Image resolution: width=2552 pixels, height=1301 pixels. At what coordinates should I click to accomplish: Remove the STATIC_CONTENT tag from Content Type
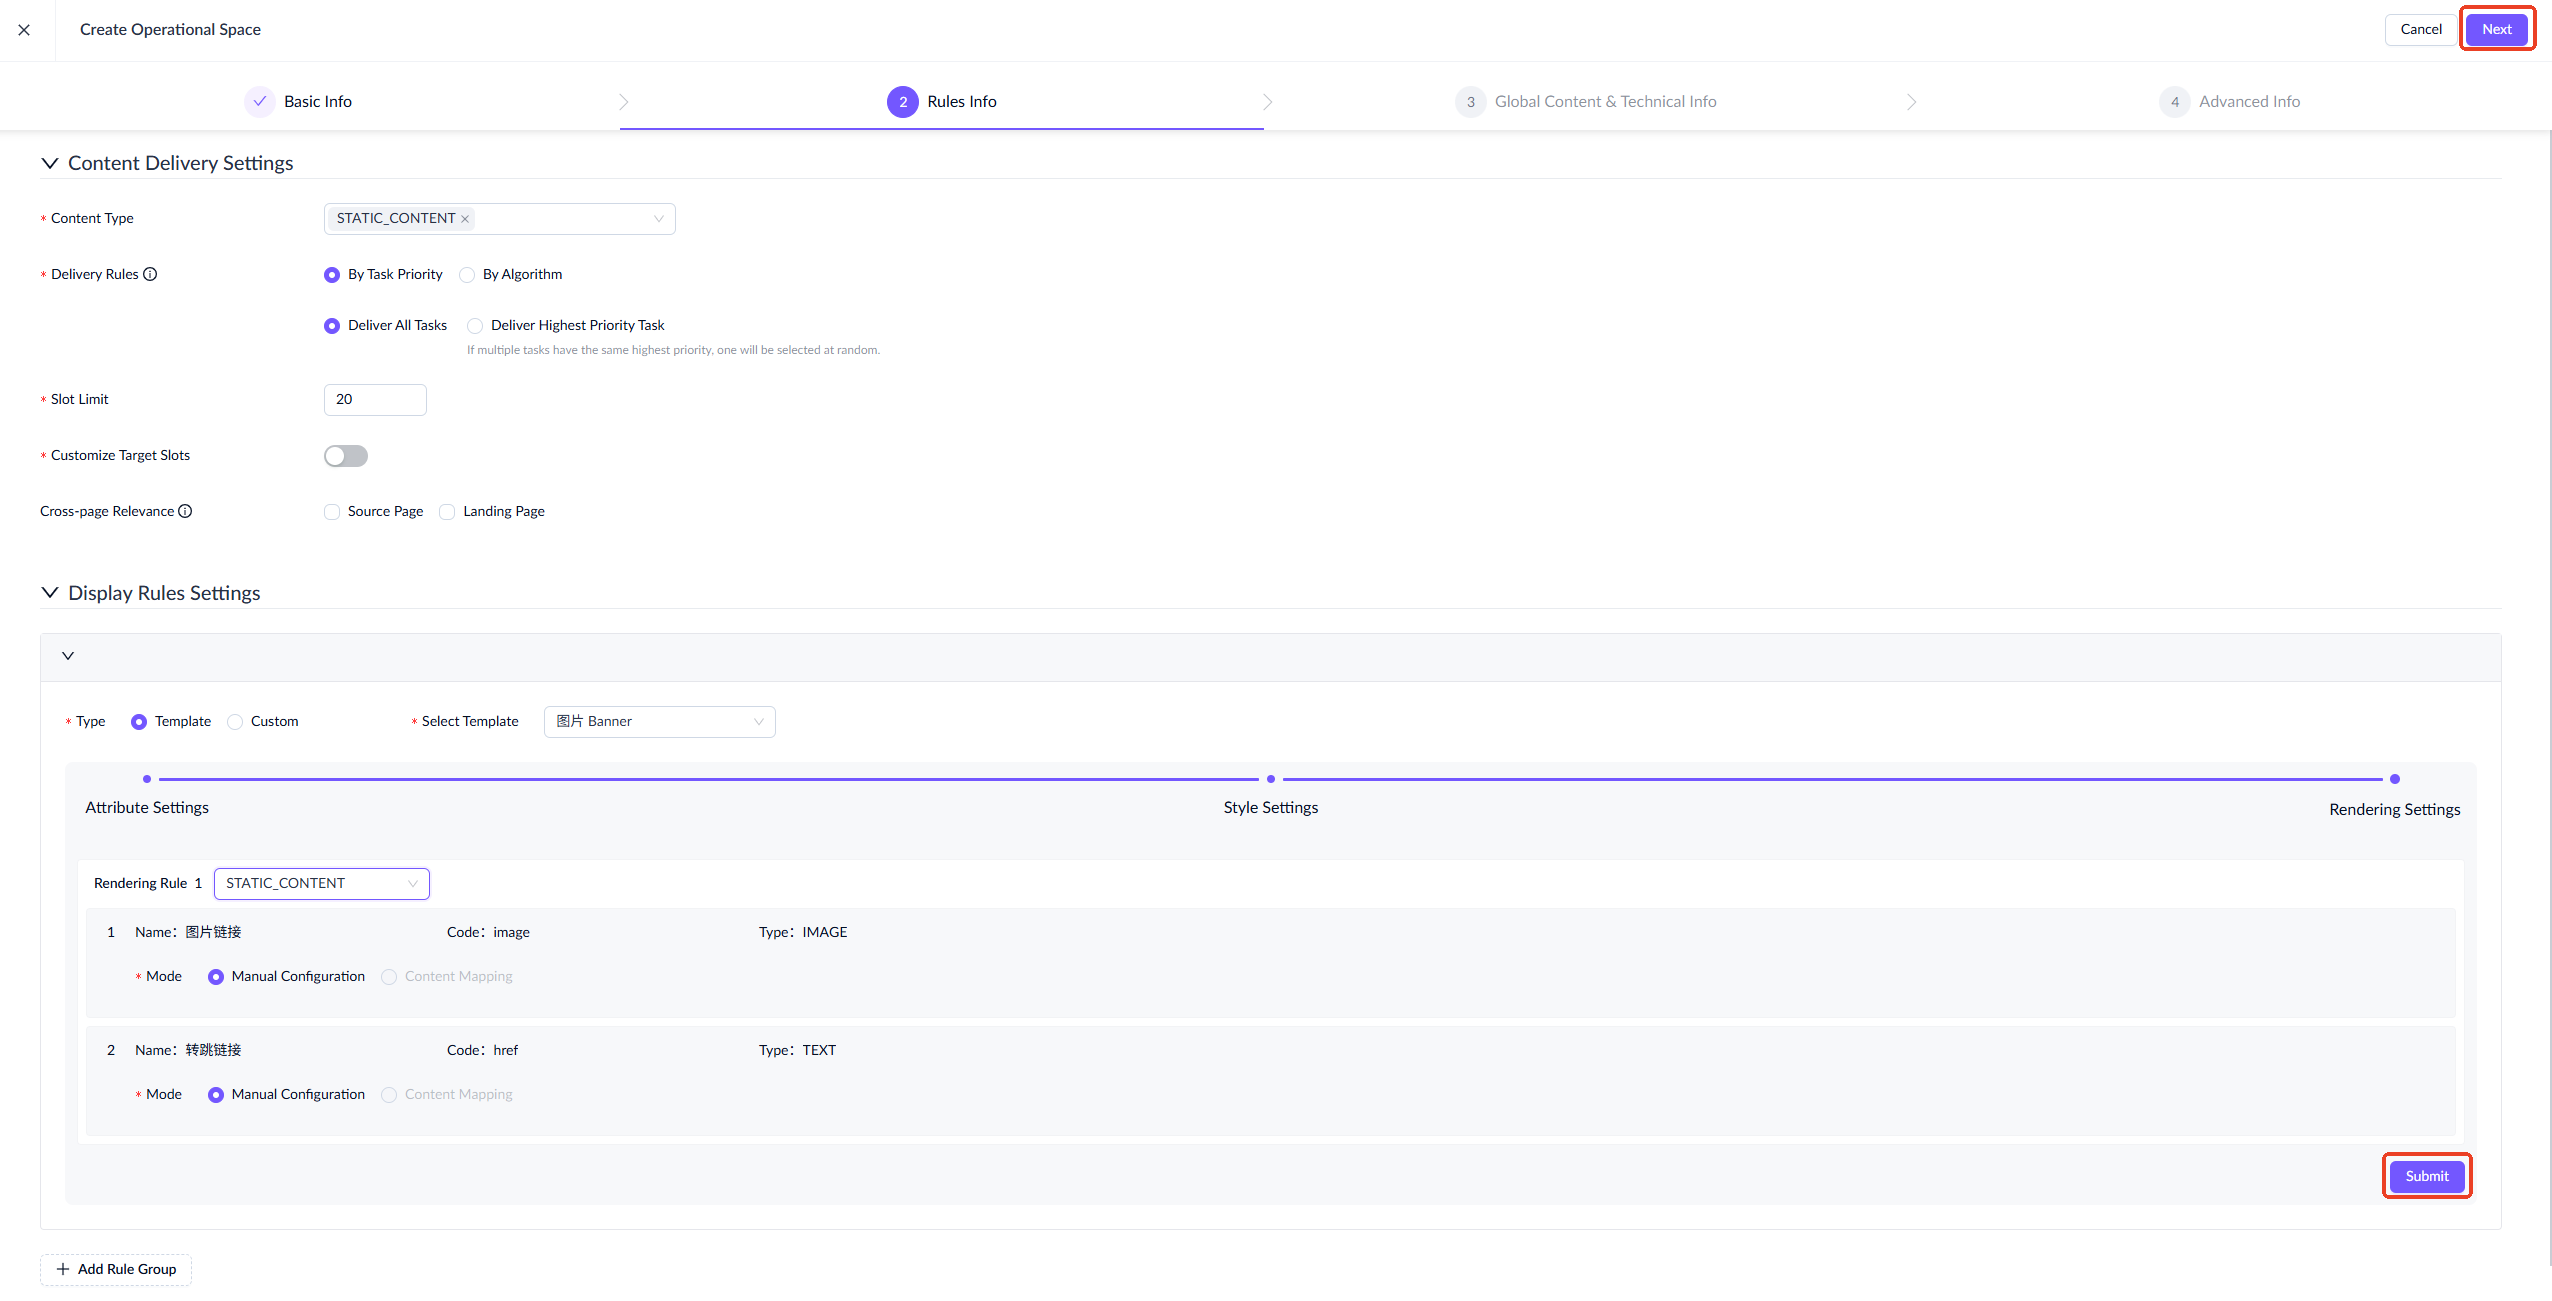[x=465, y=219]
